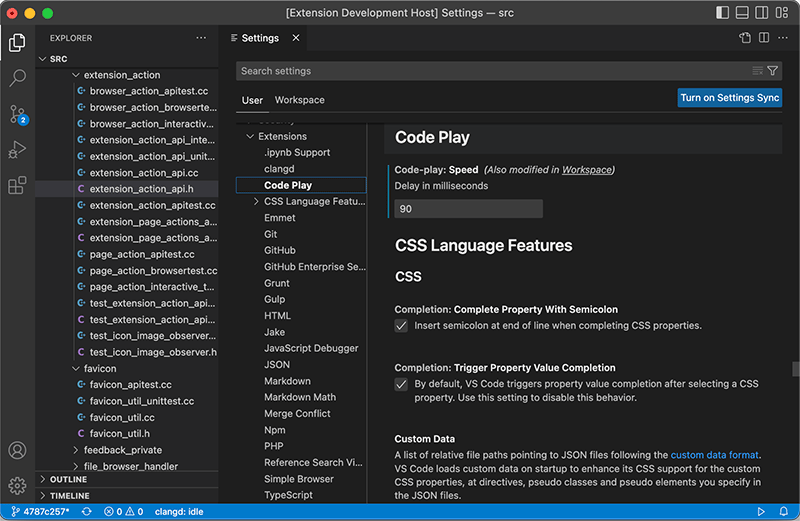
Task: Collapse the Extensions settings category
Action: click(x=250, y=136)
